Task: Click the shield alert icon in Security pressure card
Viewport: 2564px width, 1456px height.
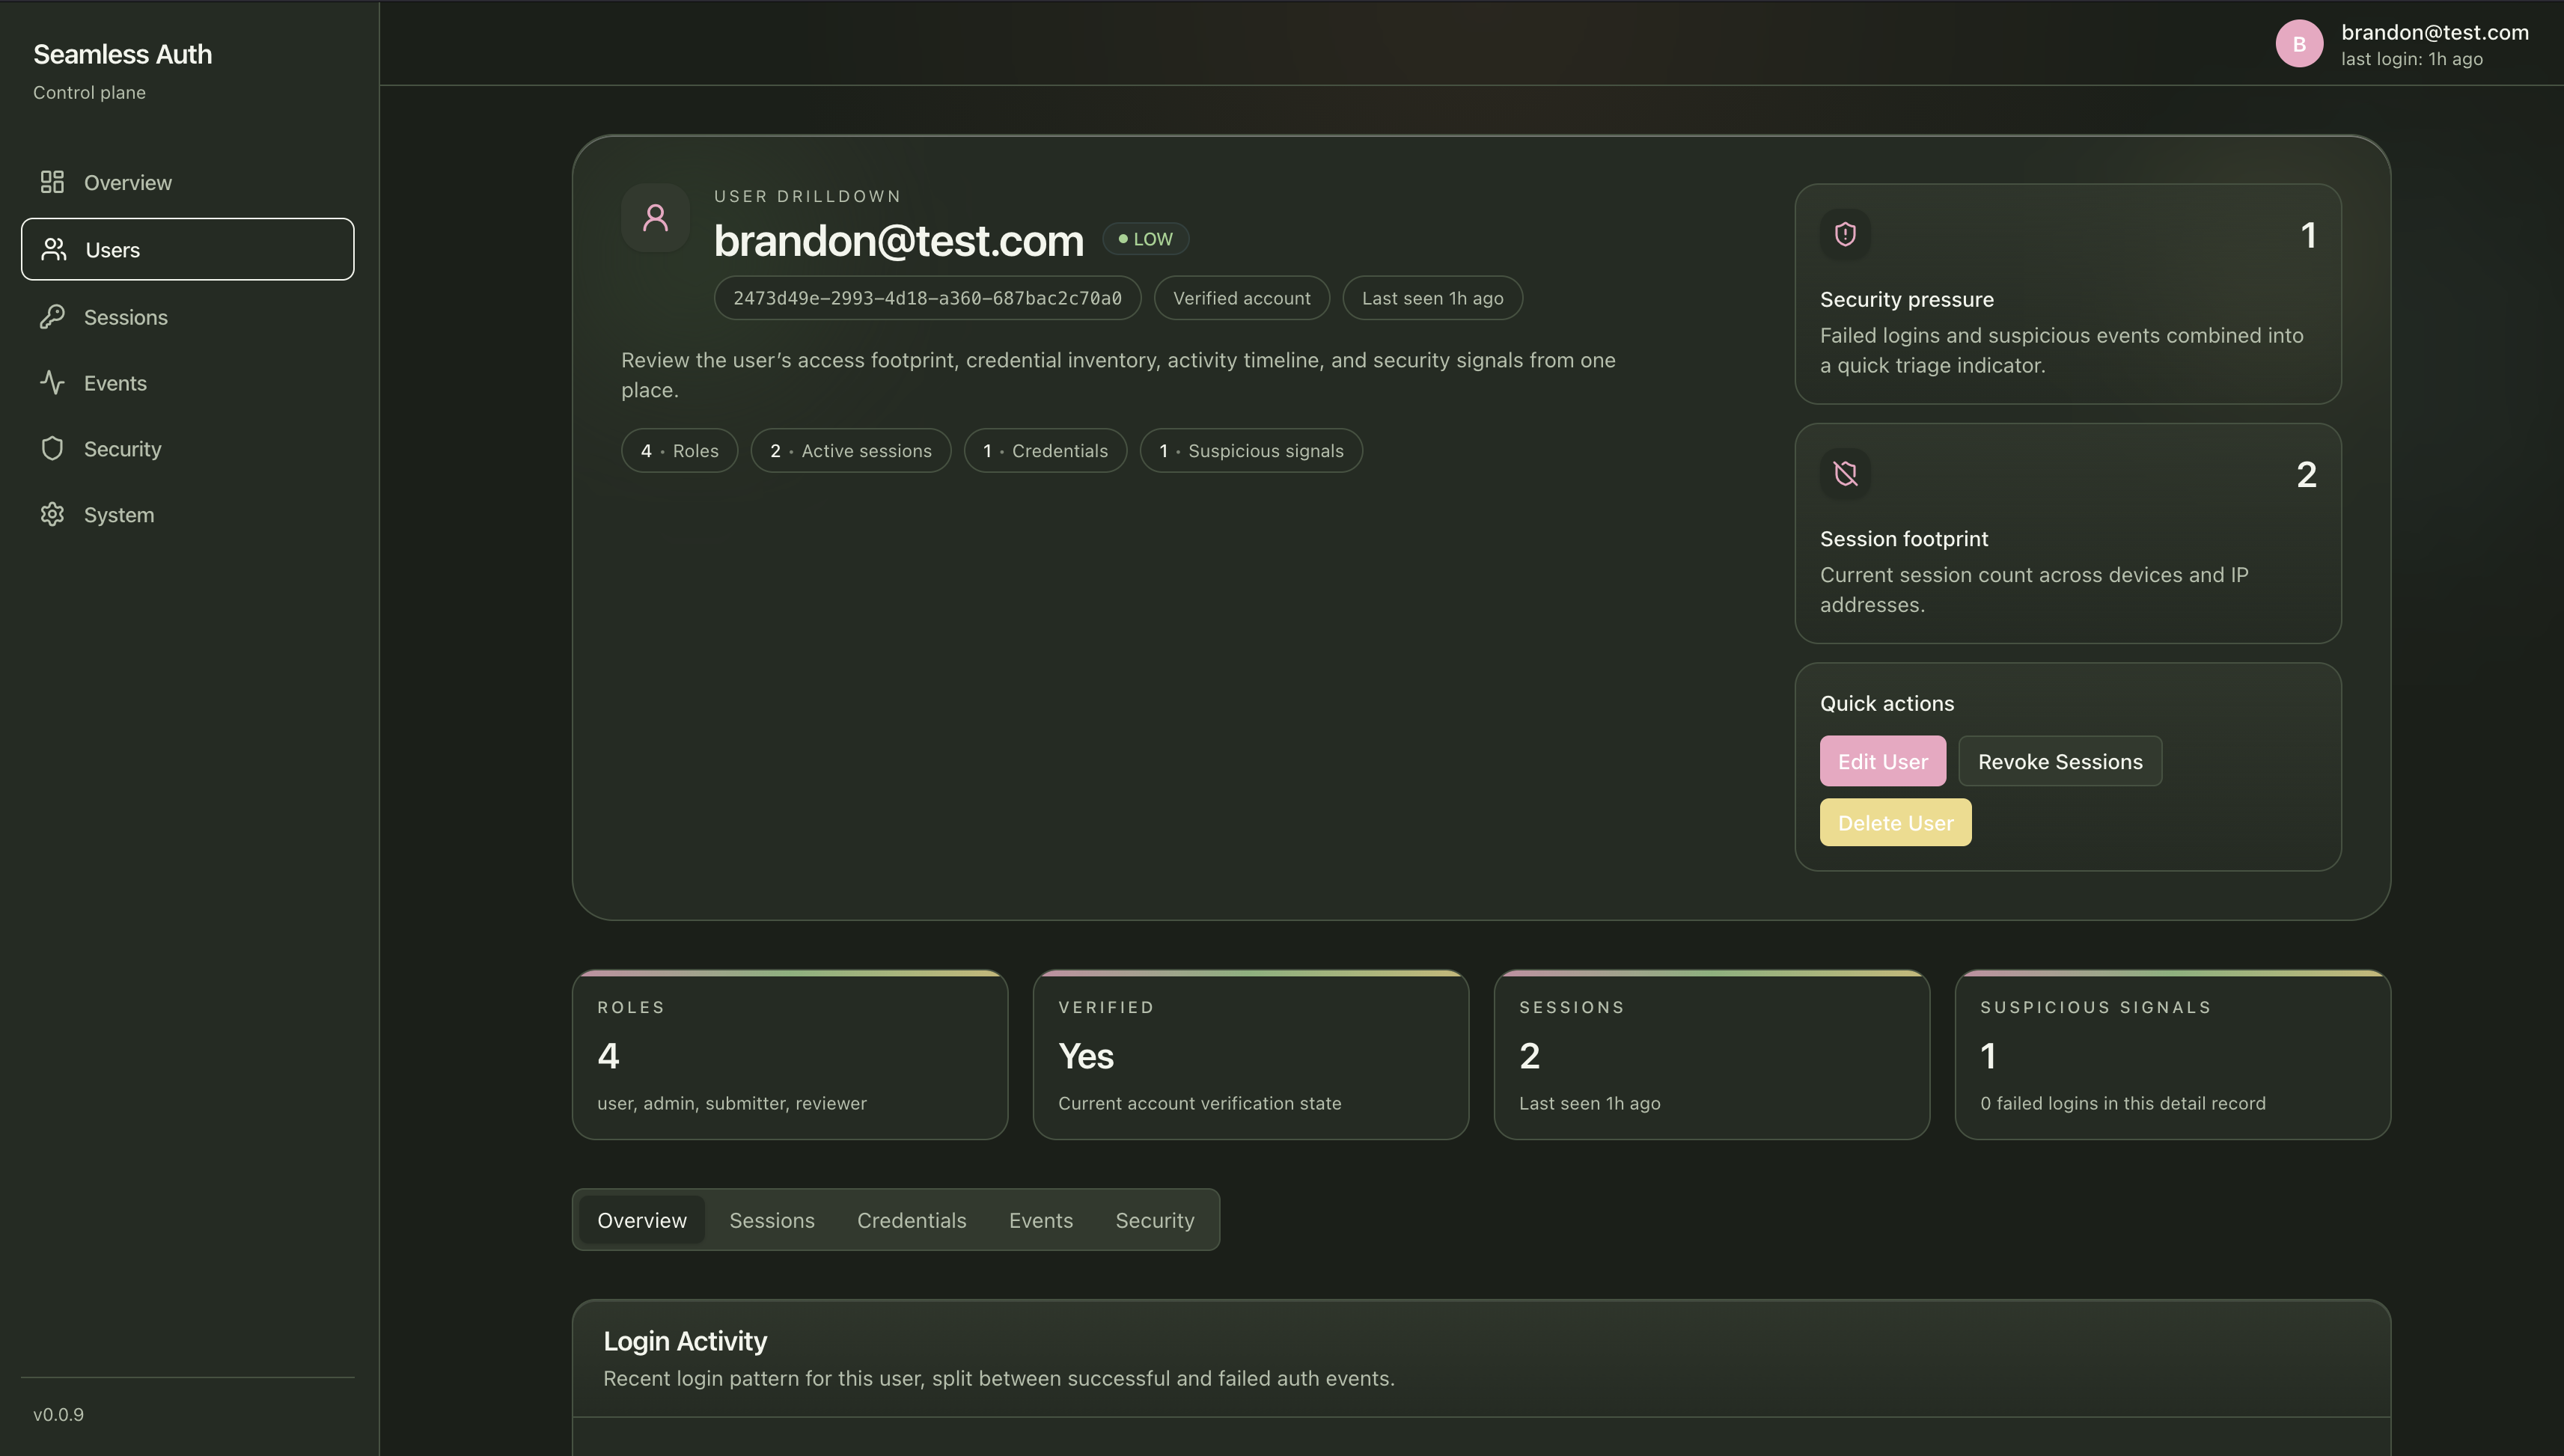Action: (x=1845, y=234)
